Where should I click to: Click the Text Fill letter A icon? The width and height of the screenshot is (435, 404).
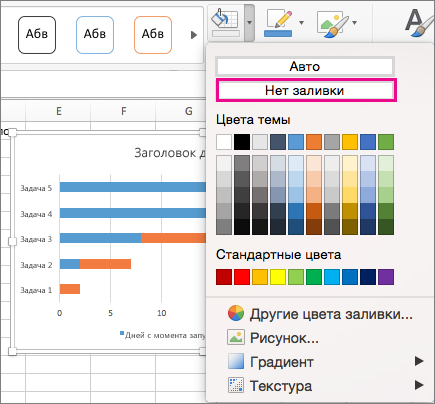(418, 23)
